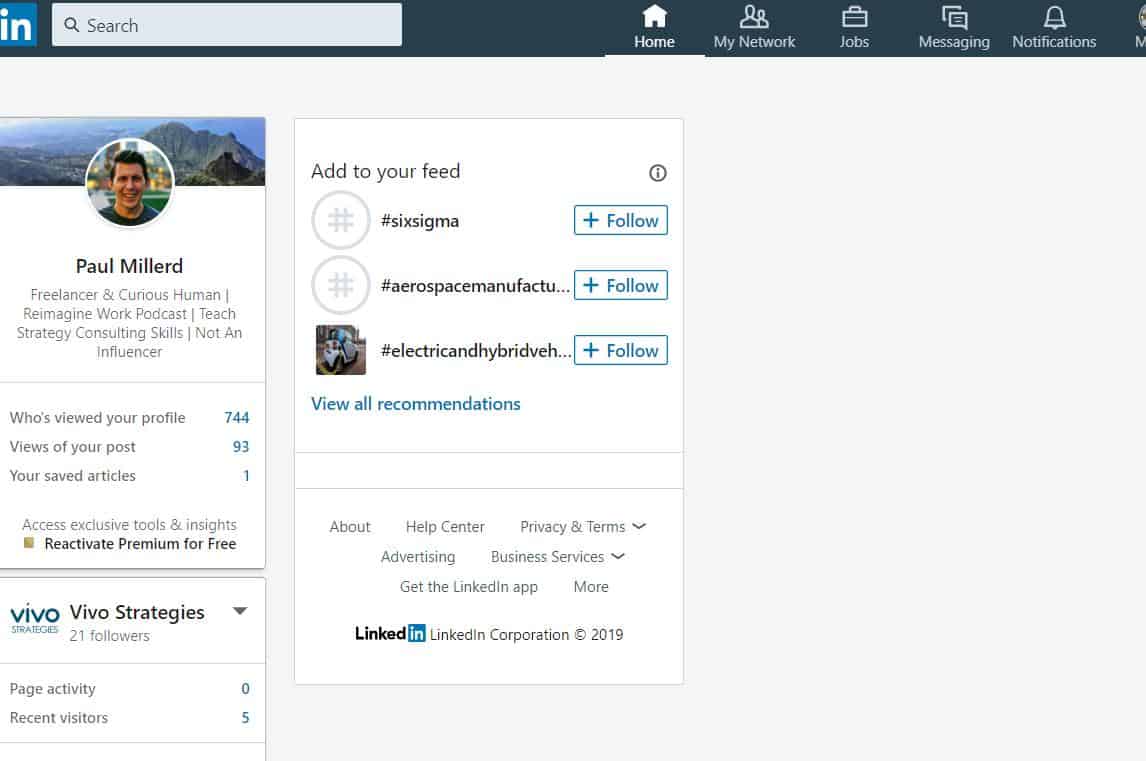Open the My Network tab
The image size is (1146, 761).
point(754,28)
